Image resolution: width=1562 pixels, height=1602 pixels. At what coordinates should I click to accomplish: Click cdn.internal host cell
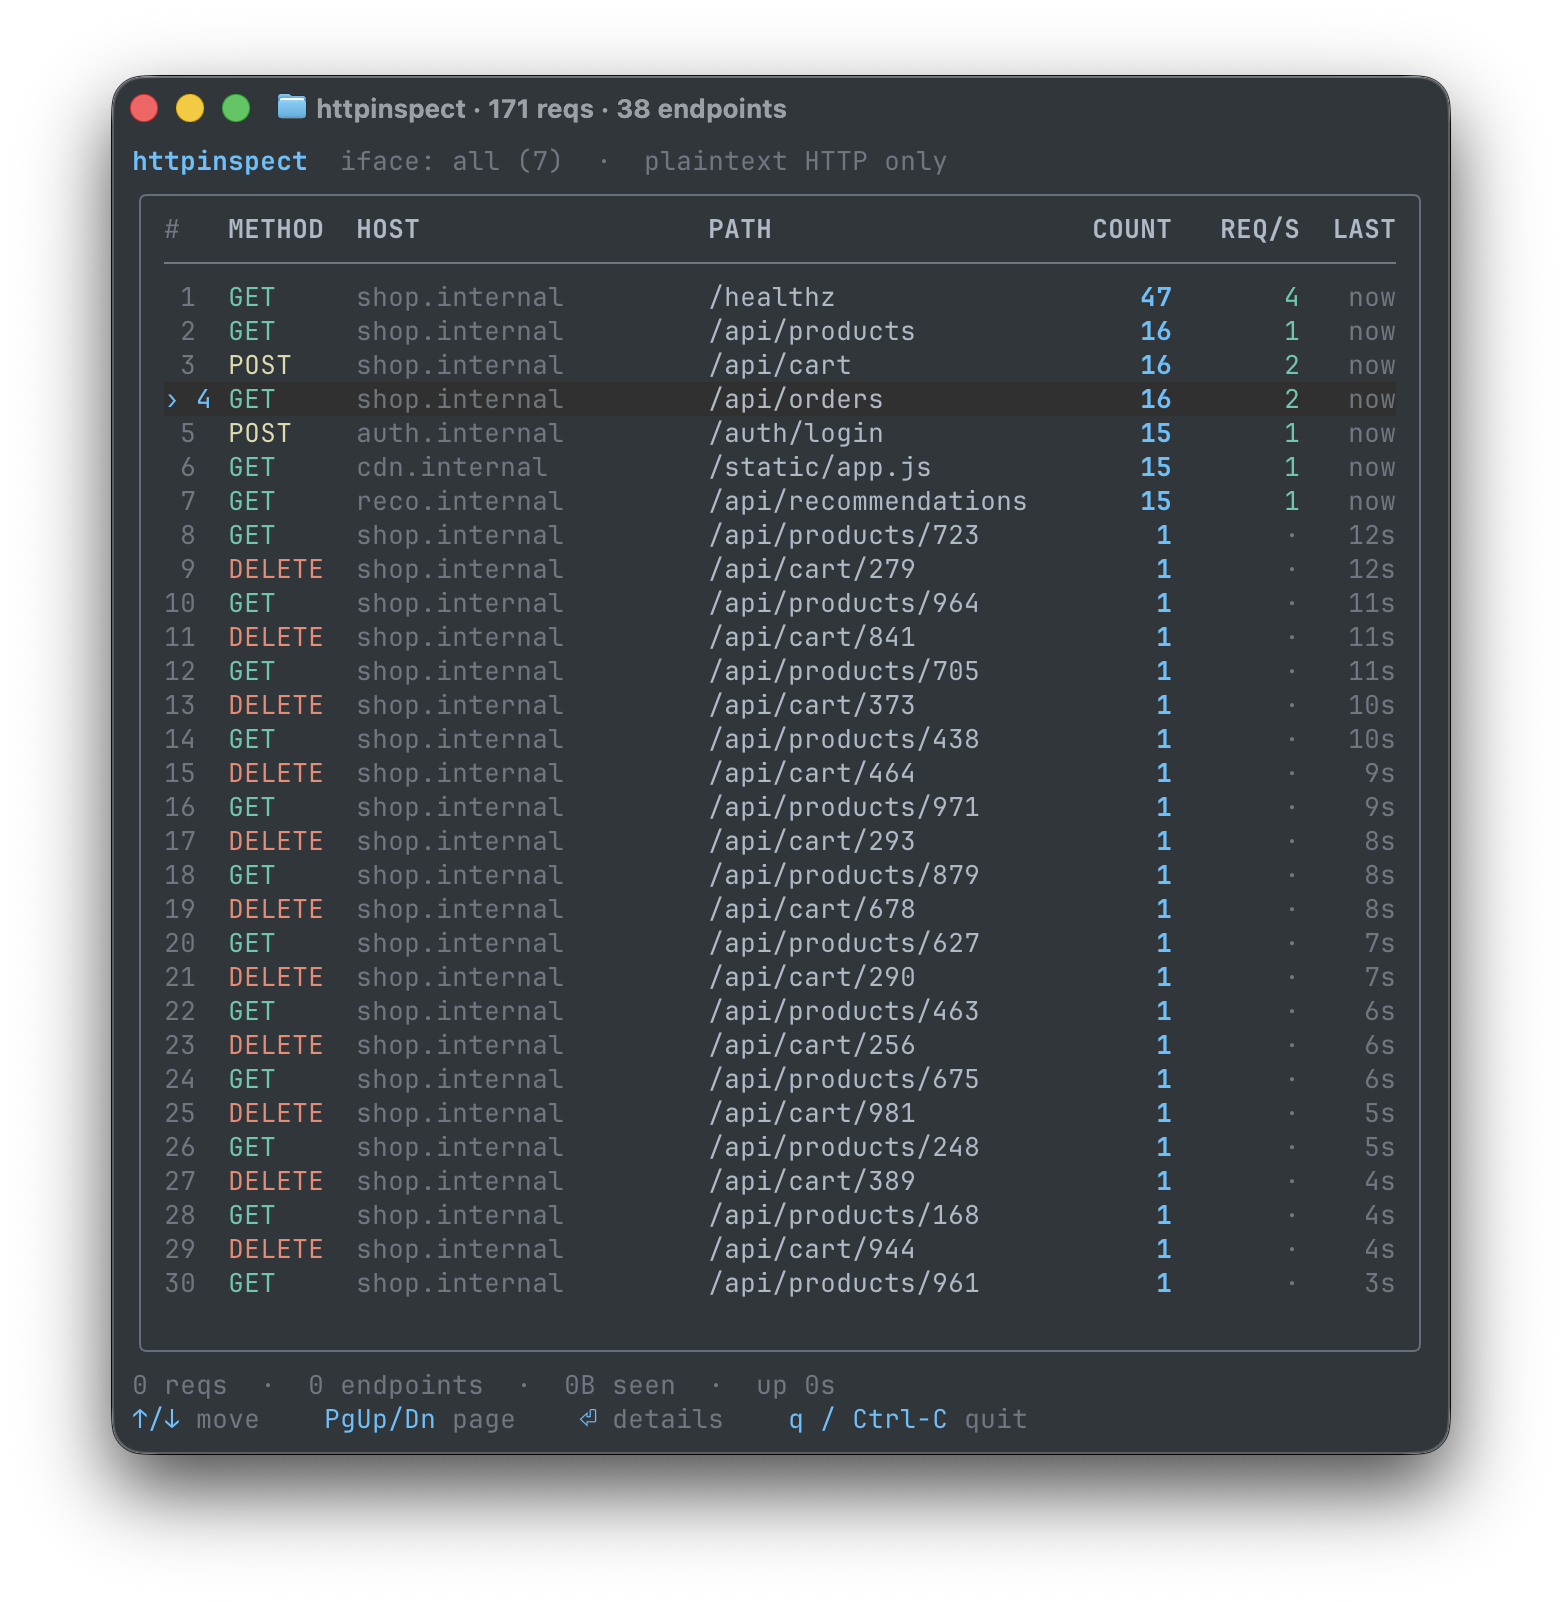[452, 467]
